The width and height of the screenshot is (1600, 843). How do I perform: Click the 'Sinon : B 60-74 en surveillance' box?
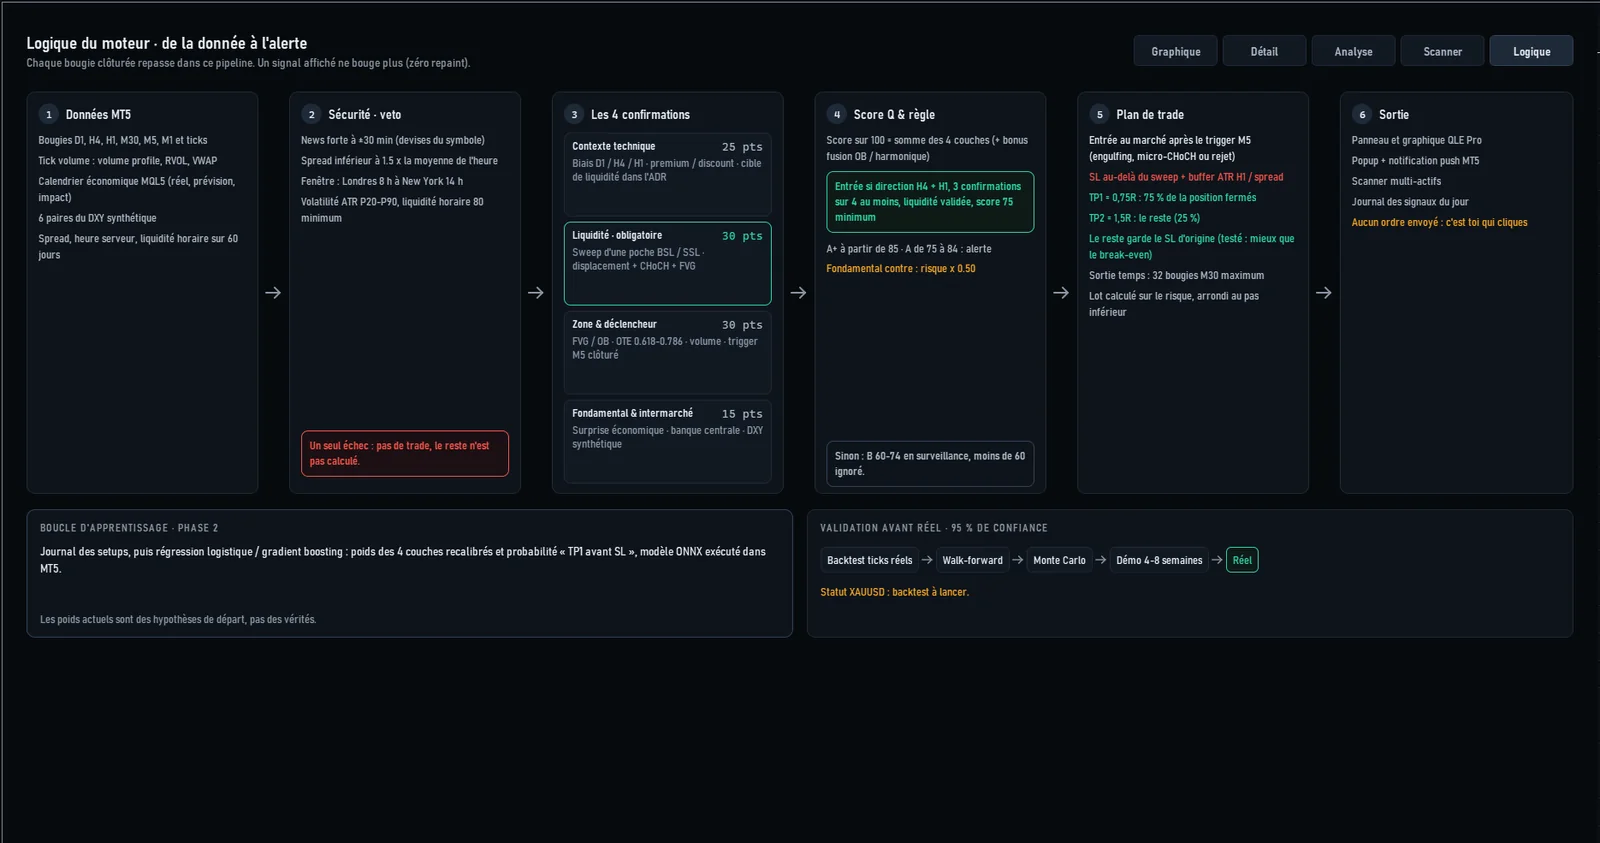click(x=930, y=463)
